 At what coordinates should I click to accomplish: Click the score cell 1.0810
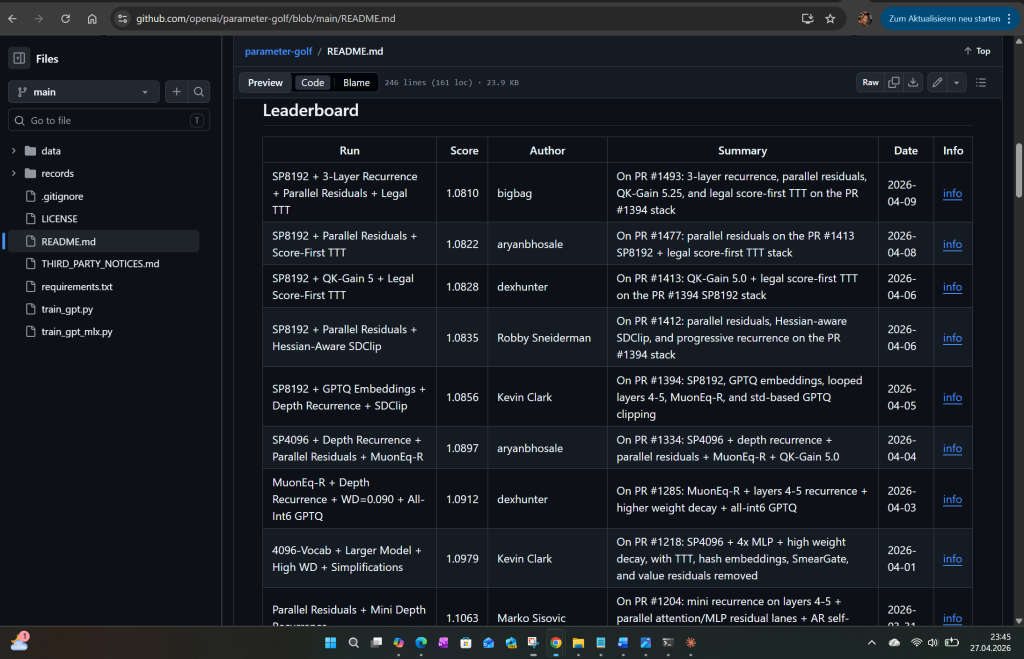coord(462,193)
